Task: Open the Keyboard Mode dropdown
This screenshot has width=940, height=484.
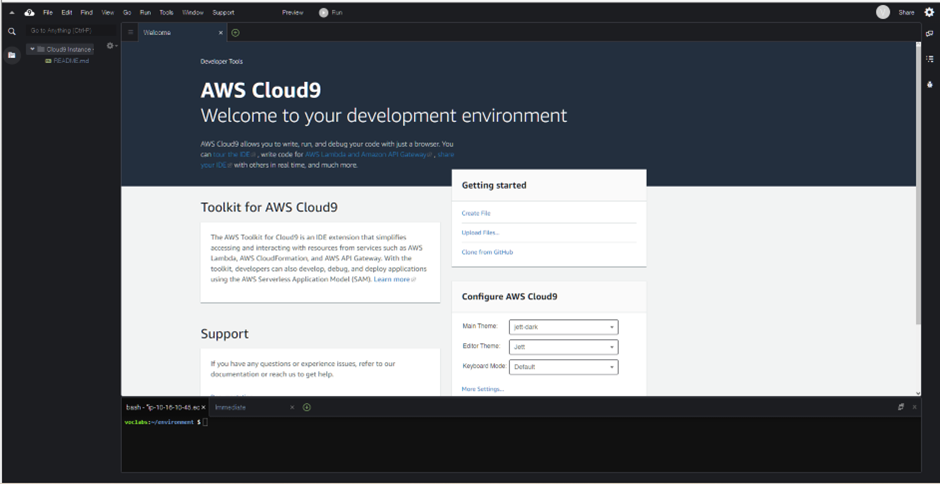Action: [564, 366]
